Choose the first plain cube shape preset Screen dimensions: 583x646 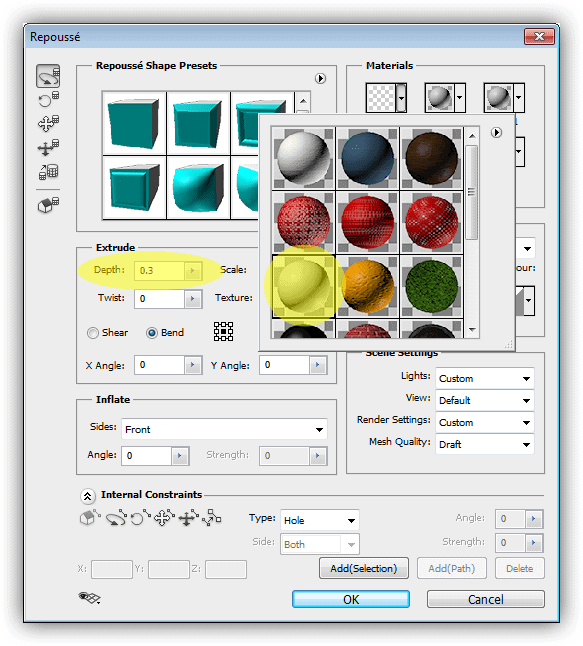[134, 124]
